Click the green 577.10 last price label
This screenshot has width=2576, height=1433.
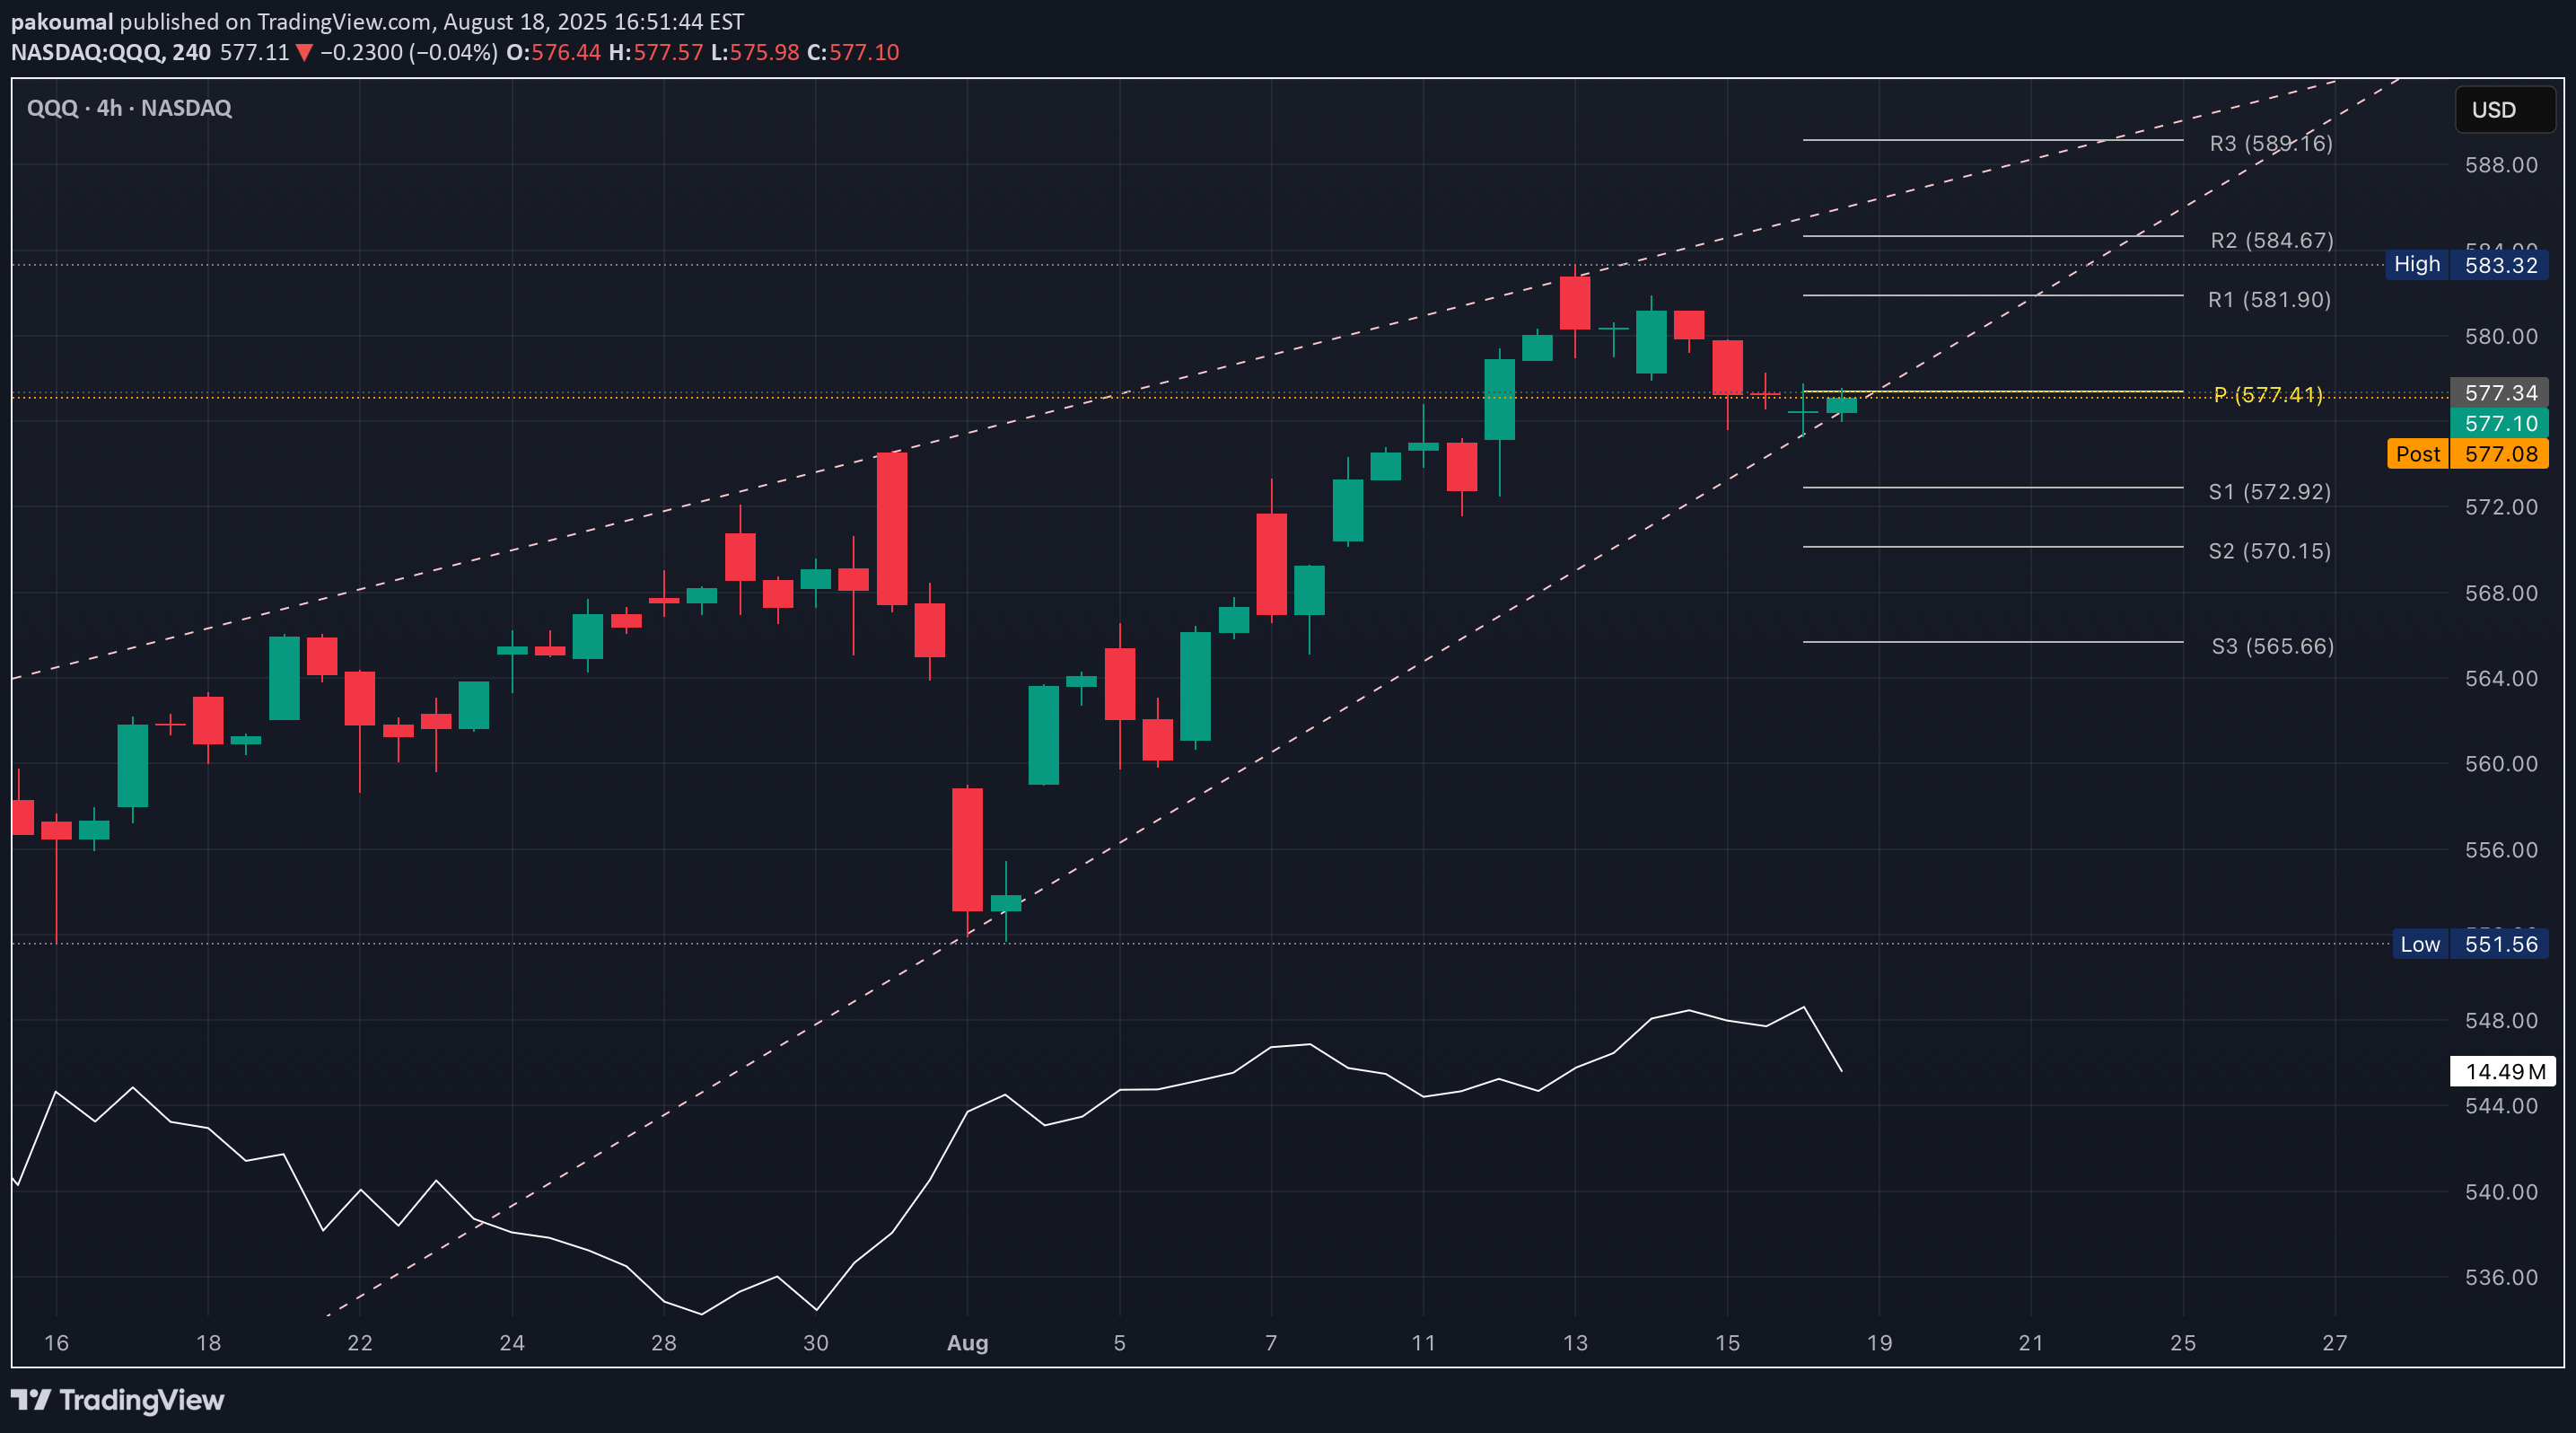pos(2499,423)
